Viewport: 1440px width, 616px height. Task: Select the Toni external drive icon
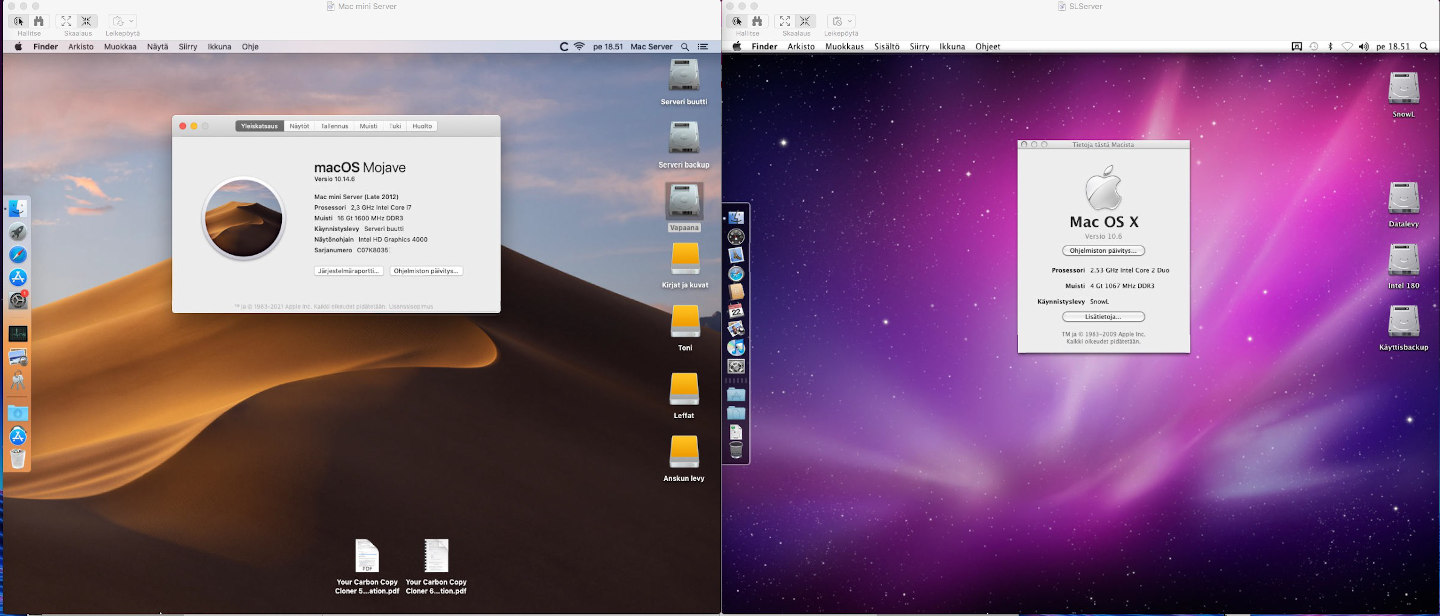click(x=685, y=321)
